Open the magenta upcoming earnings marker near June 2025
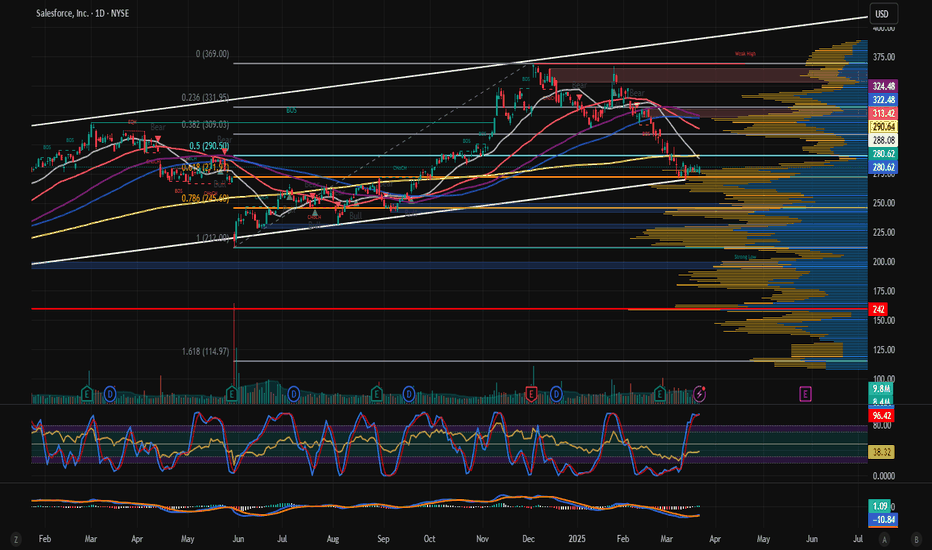Viewport: 932px width, 550px height. click(x=805, y=393)
